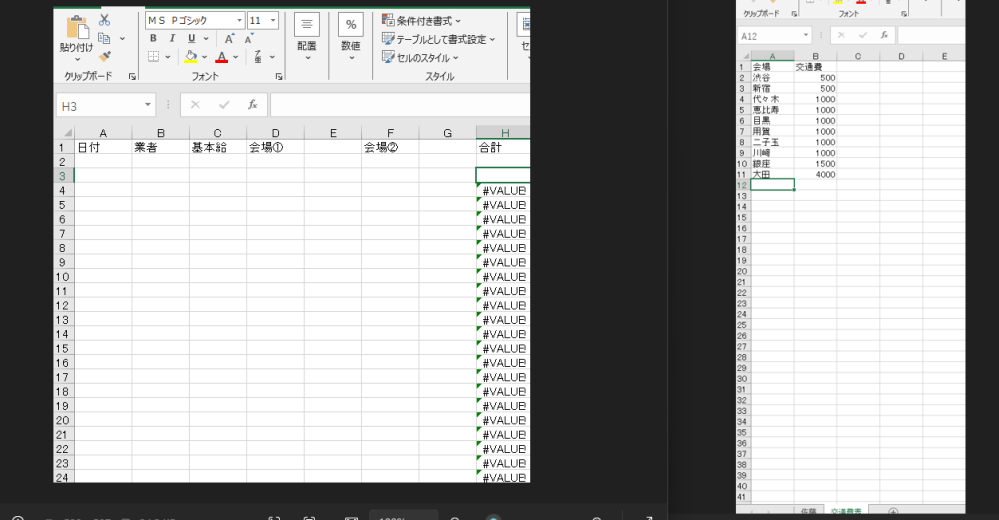Viewport: 999px width, 520px height.
Task: Expand Underline style arrow
Action: tap(206, 39)
